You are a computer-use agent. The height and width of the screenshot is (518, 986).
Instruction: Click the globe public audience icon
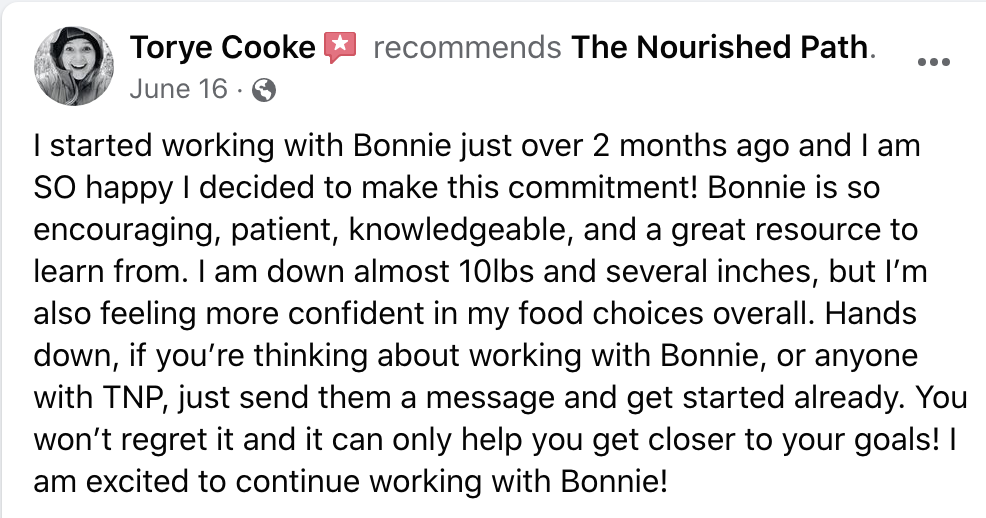[263, 91]
